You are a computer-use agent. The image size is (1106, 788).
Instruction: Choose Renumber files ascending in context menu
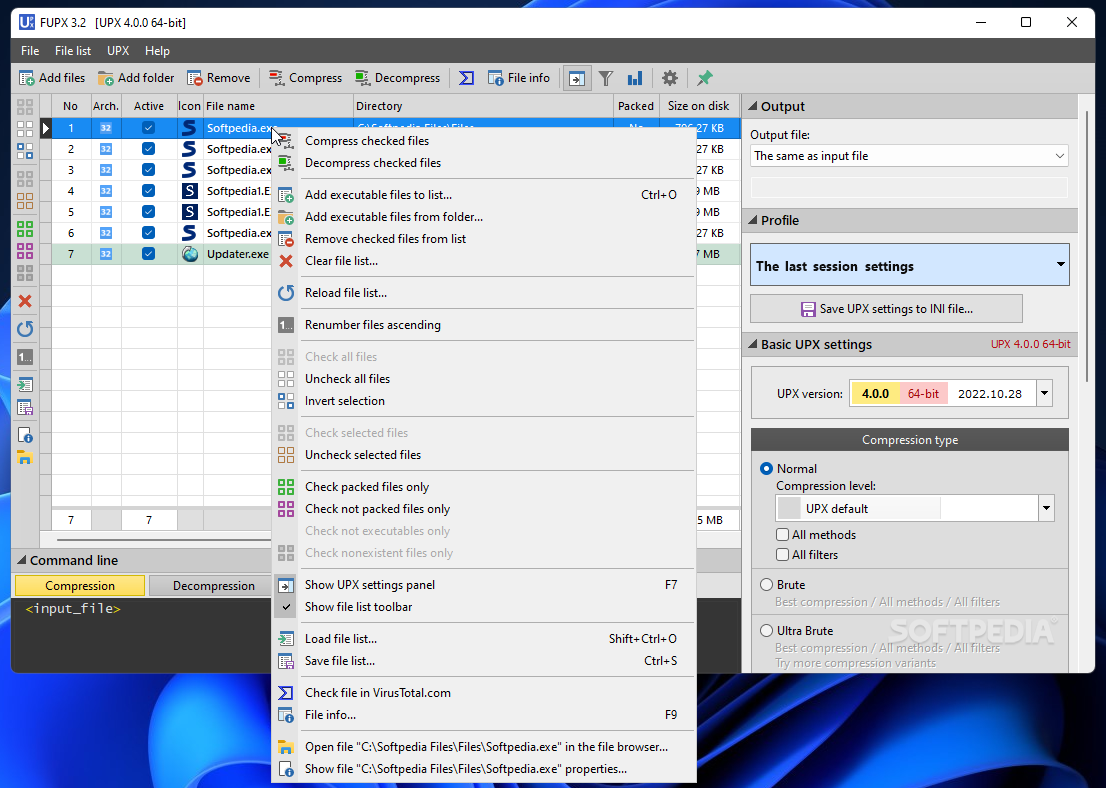pyautogui.click(x=484, y=325)
